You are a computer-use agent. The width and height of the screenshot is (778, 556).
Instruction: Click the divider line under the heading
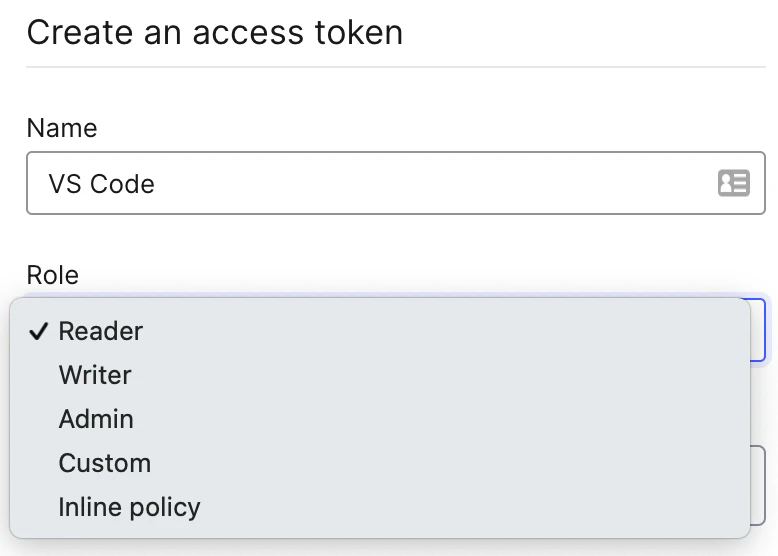pos(396,67)
